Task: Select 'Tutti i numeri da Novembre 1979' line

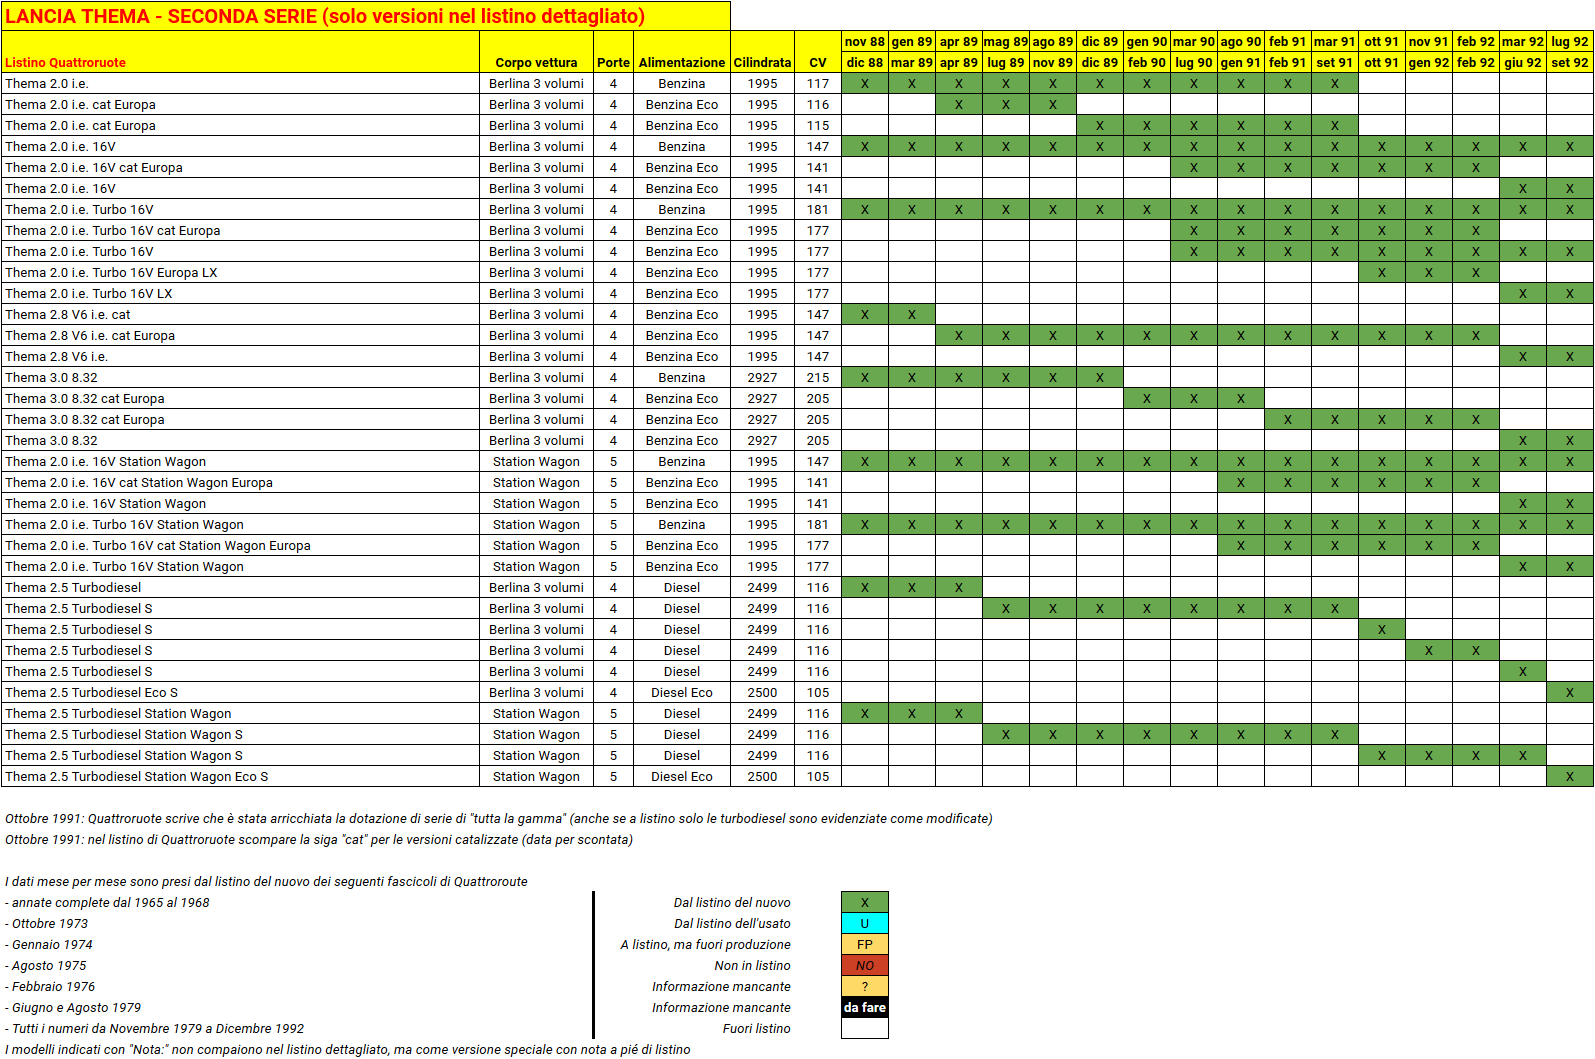Action: tap(154, 1028)
